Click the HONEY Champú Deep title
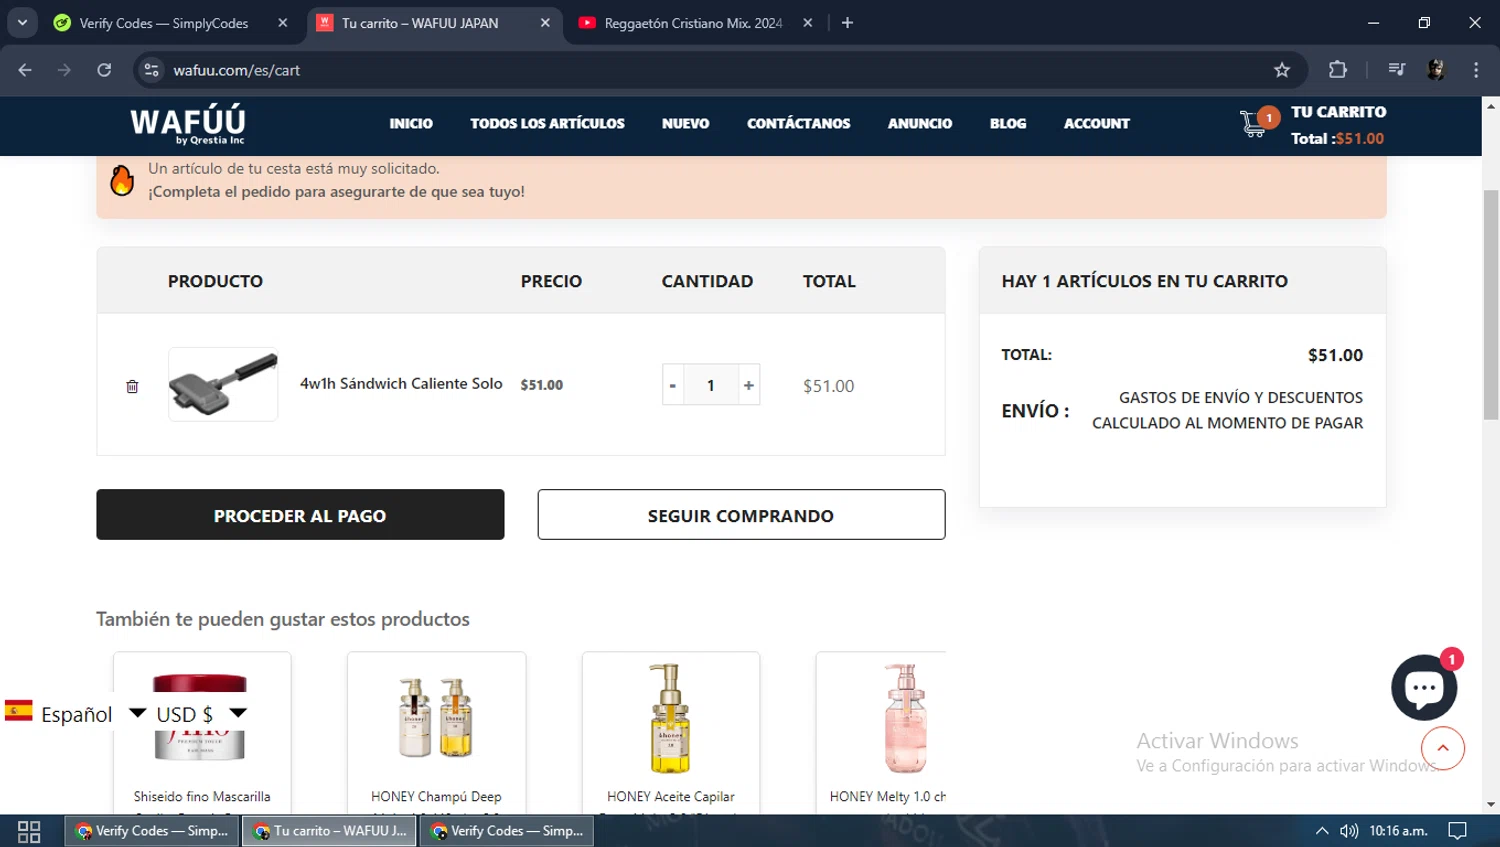The height and width of the screenshot is (847, 1500). point(436,797)
